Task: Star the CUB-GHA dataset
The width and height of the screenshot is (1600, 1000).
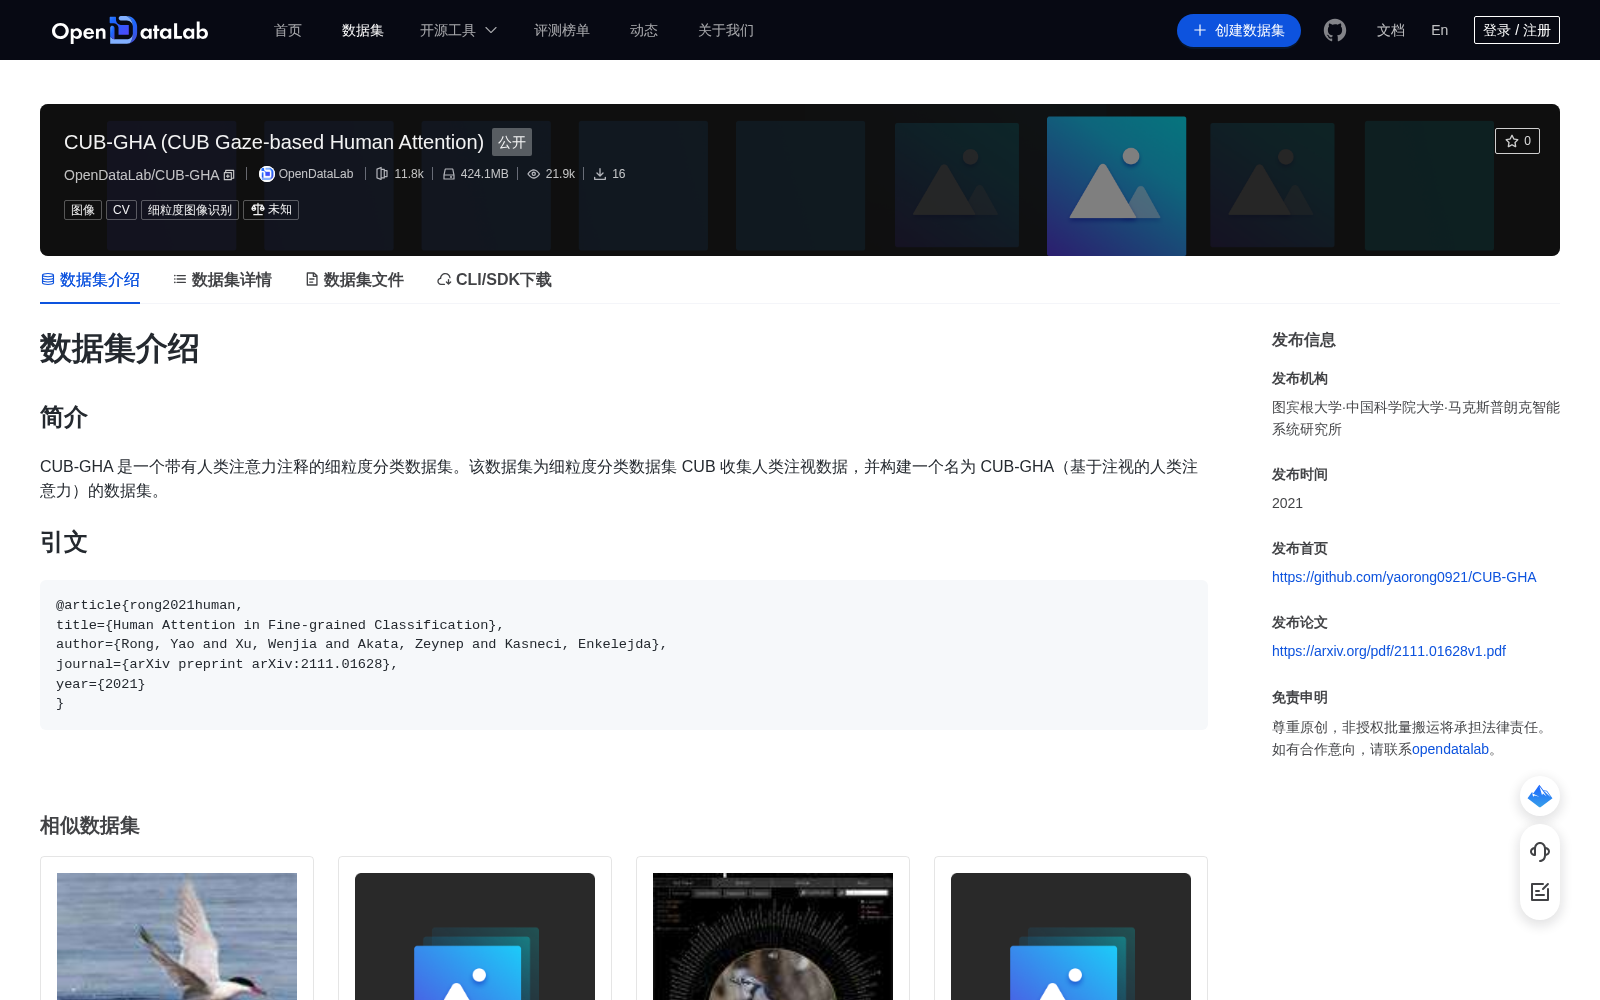Action: [x=1517, y=141]
